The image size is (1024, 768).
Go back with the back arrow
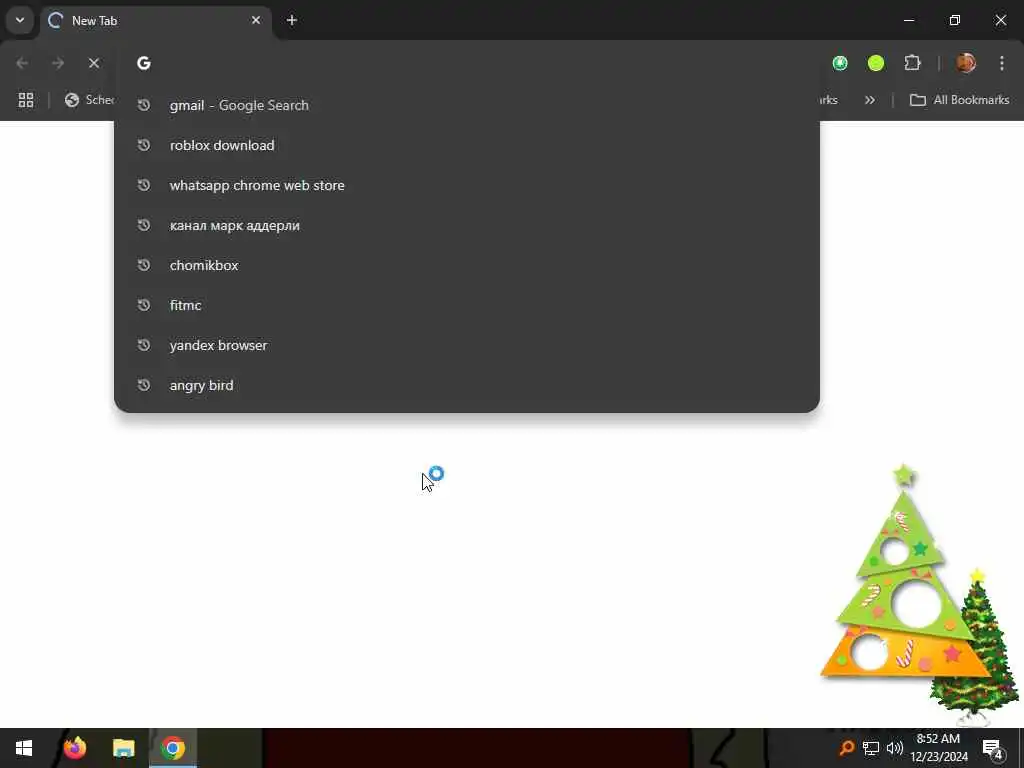pyautogui.click(x=22, y=63)
